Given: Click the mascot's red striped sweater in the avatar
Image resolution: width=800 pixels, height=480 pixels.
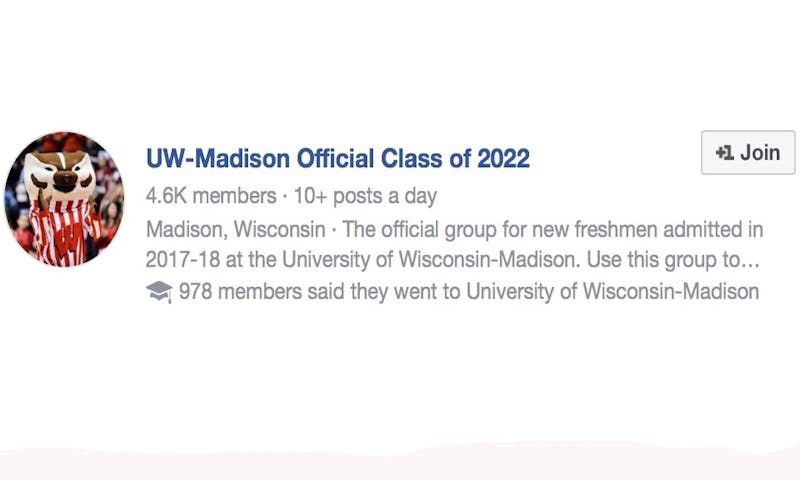Looking at the screenshot, I should pyautogui.click(x=64, y=232).
